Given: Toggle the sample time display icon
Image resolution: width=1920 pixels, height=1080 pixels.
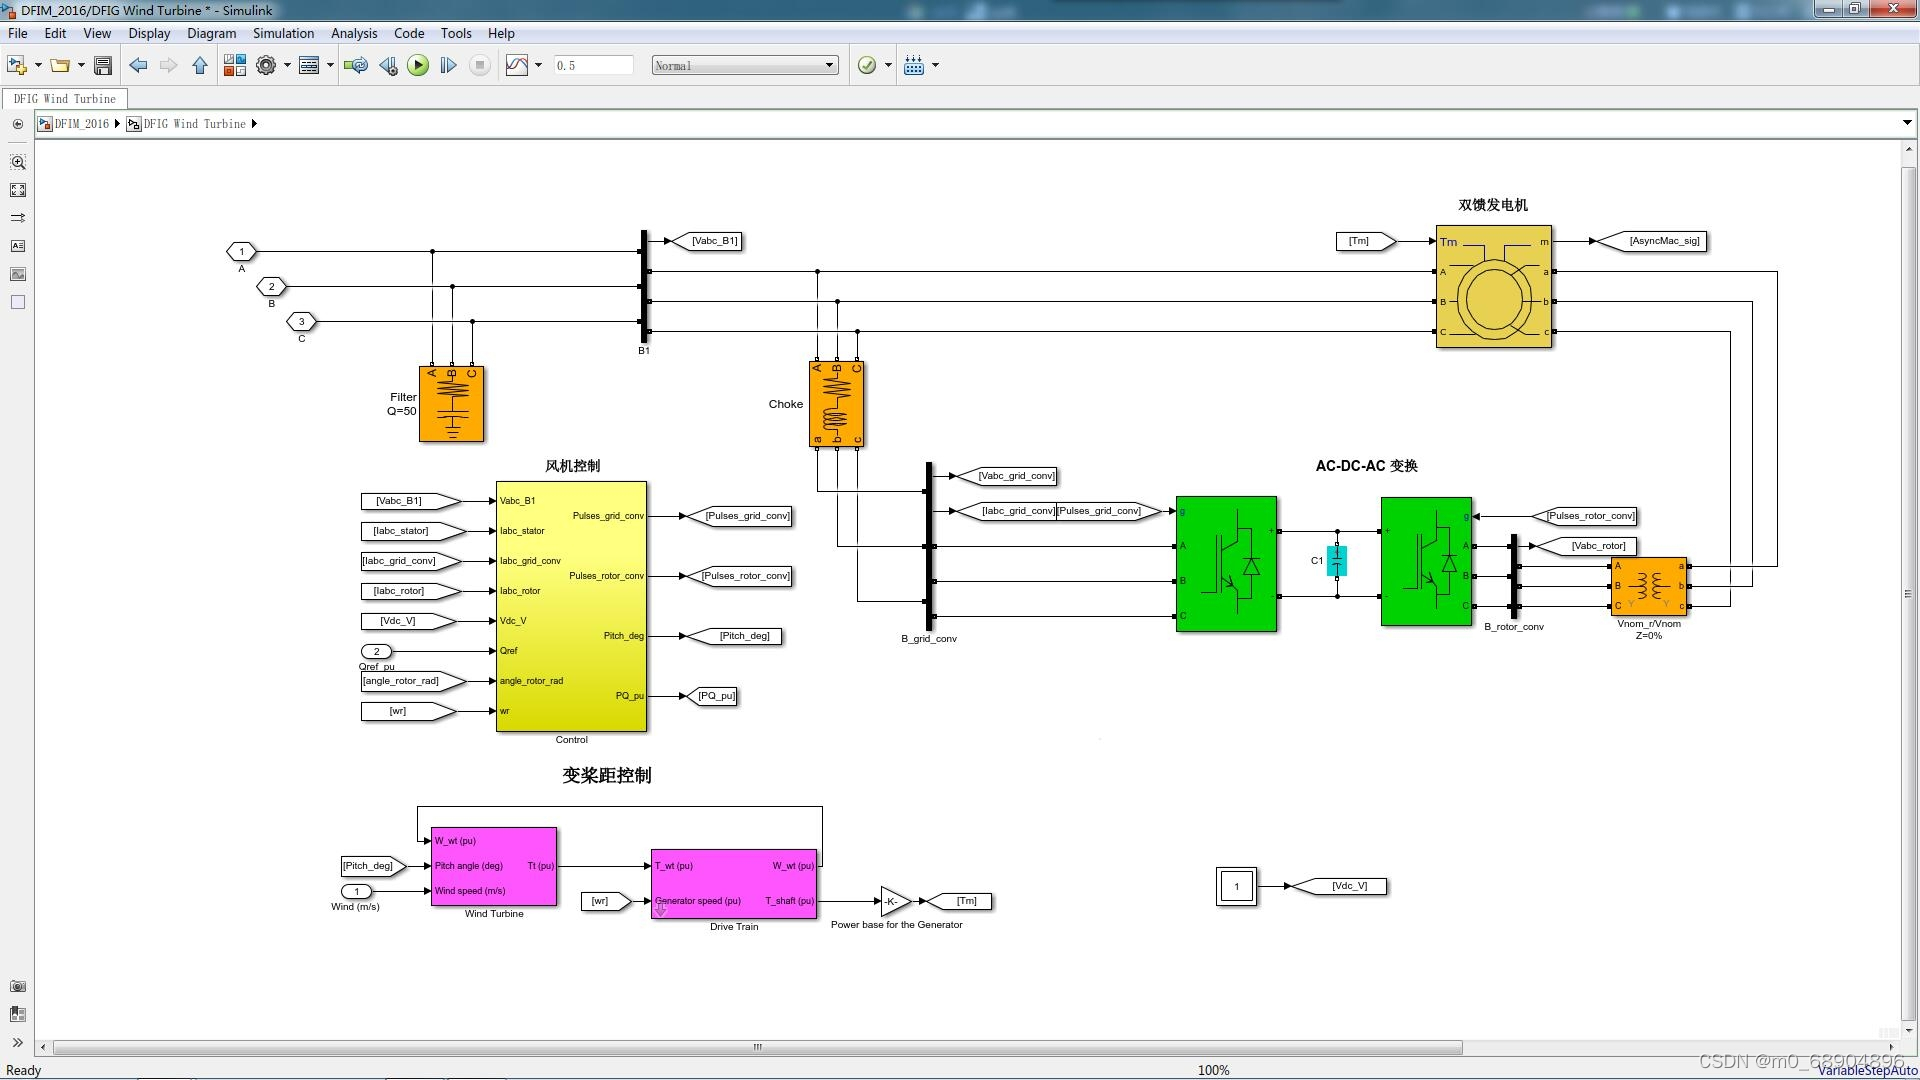Looking at the screenshot, I should point(18,218).
